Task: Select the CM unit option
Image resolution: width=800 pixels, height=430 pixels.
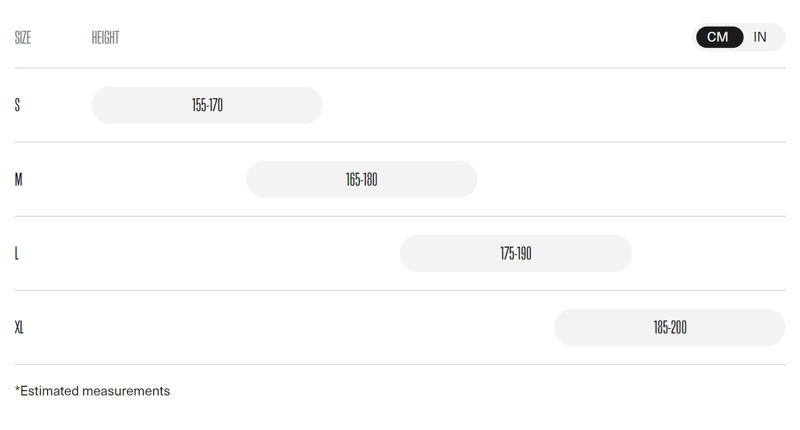Action: pyautogui.click(x=718, y=37)
